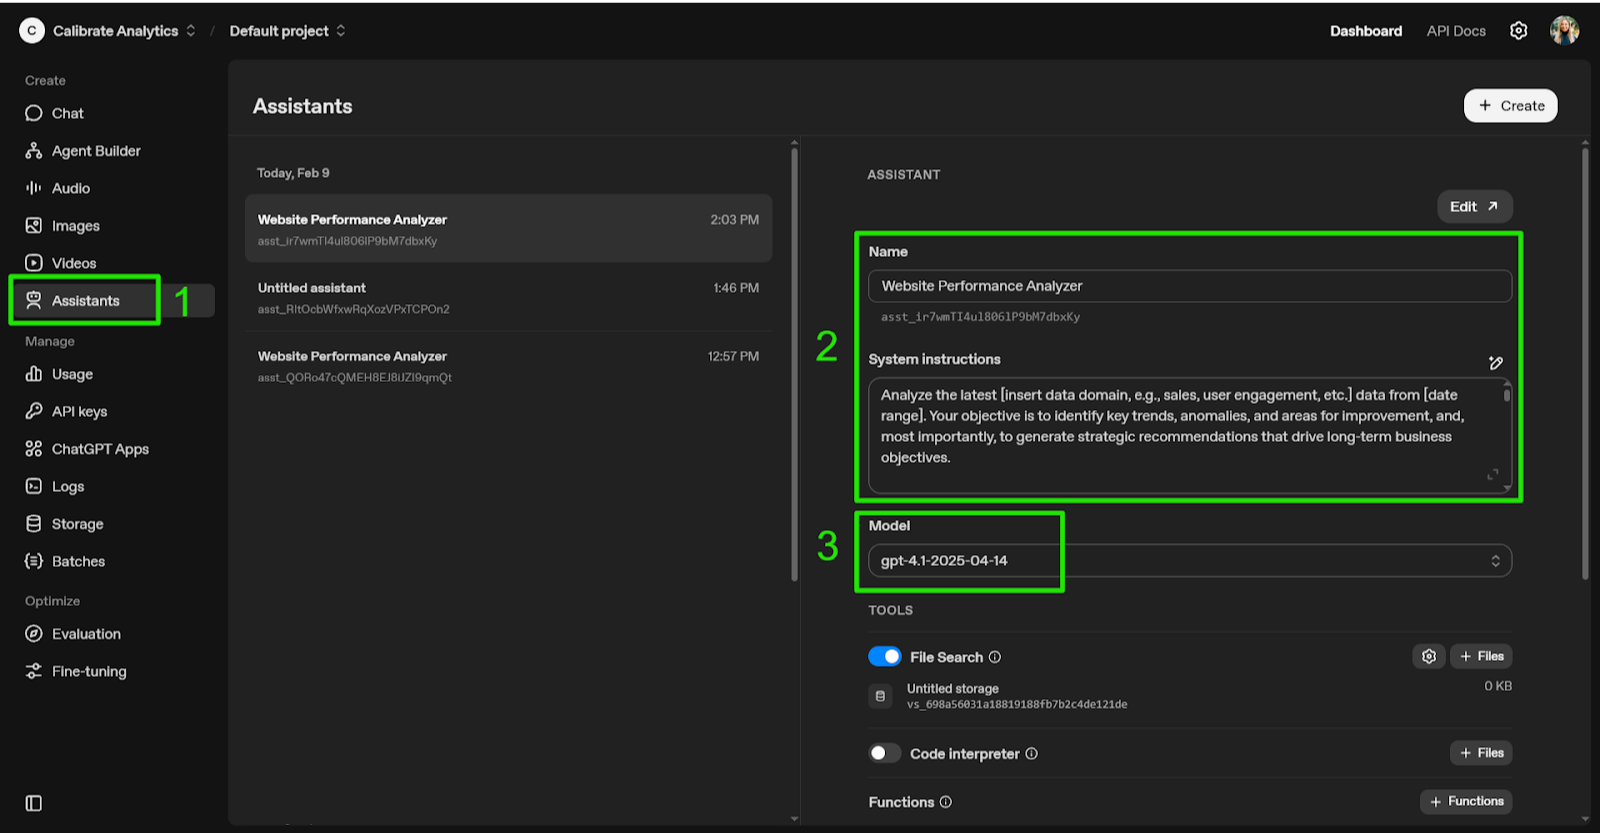
Task: Click the assistants list scrollbar
Action: pos(795,365)
